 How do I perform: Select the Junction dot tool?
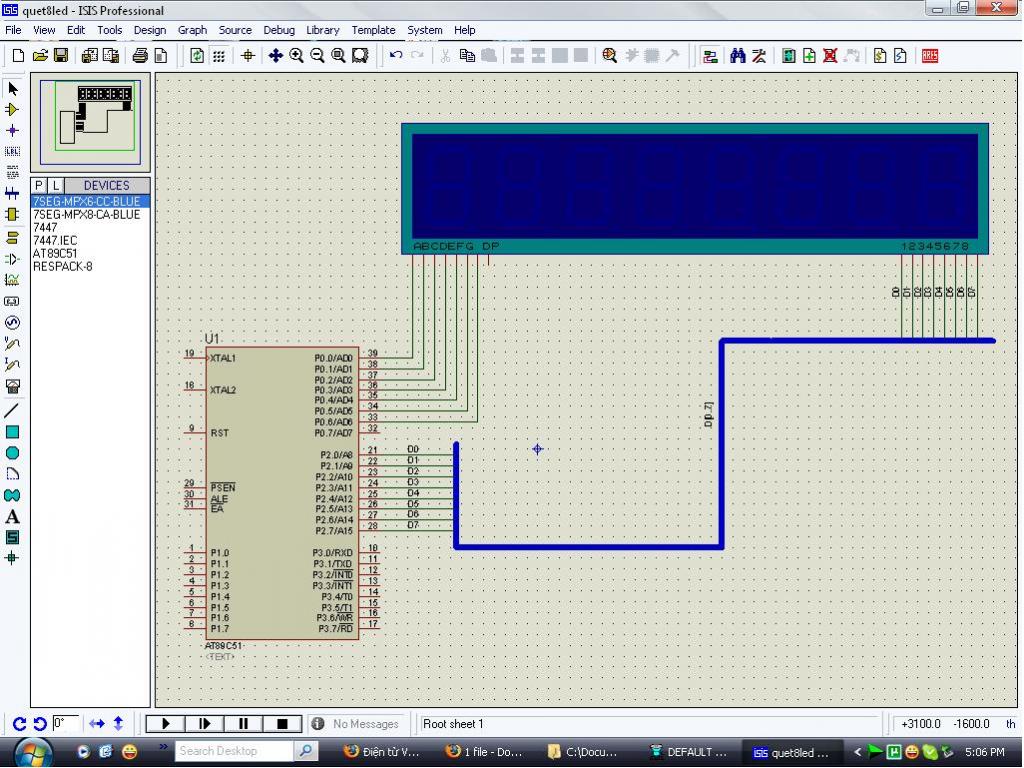[12, 130]
